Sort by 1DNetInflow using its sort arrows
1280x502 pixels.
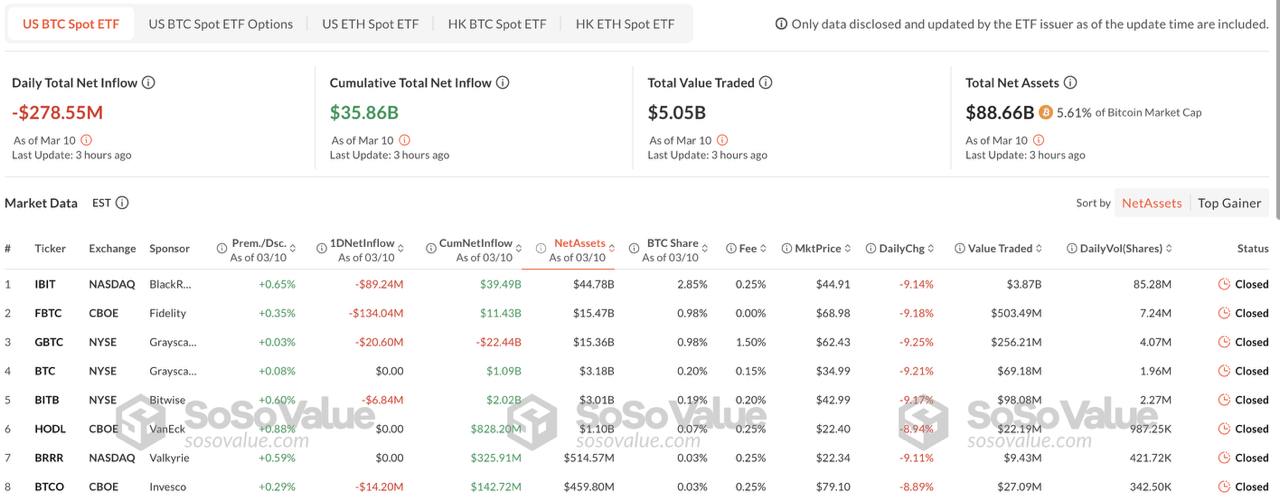point(402,248)
